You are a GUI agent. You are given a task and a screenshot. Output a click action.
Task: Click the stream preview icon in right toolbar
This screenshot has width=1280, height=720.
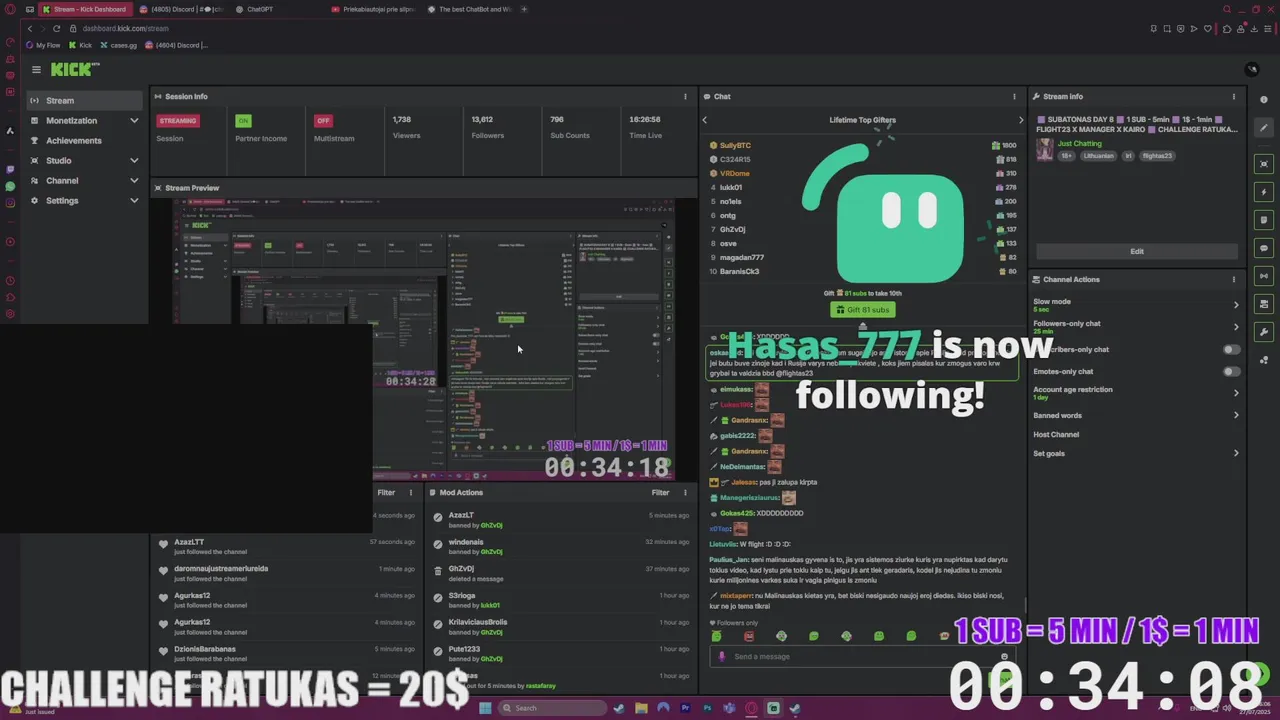[1264, 164]
